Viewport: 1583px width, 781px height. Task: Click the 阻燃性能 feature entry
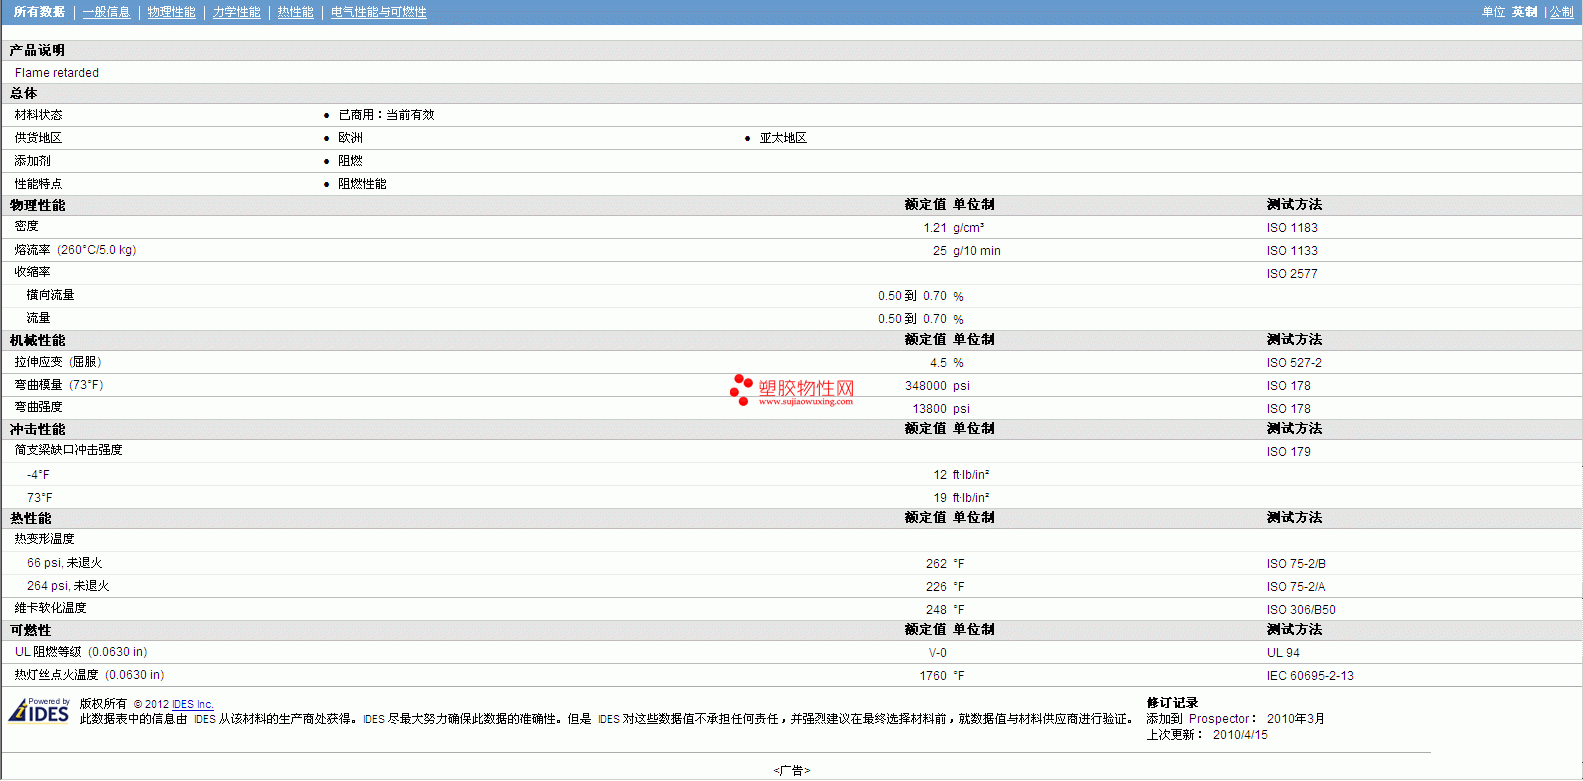coord(362,184)
